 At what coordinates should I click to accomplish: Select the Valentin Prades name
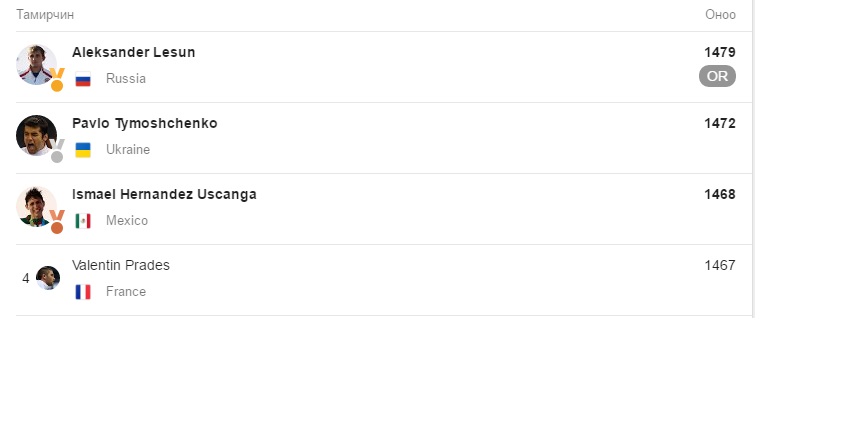point(121,266)
